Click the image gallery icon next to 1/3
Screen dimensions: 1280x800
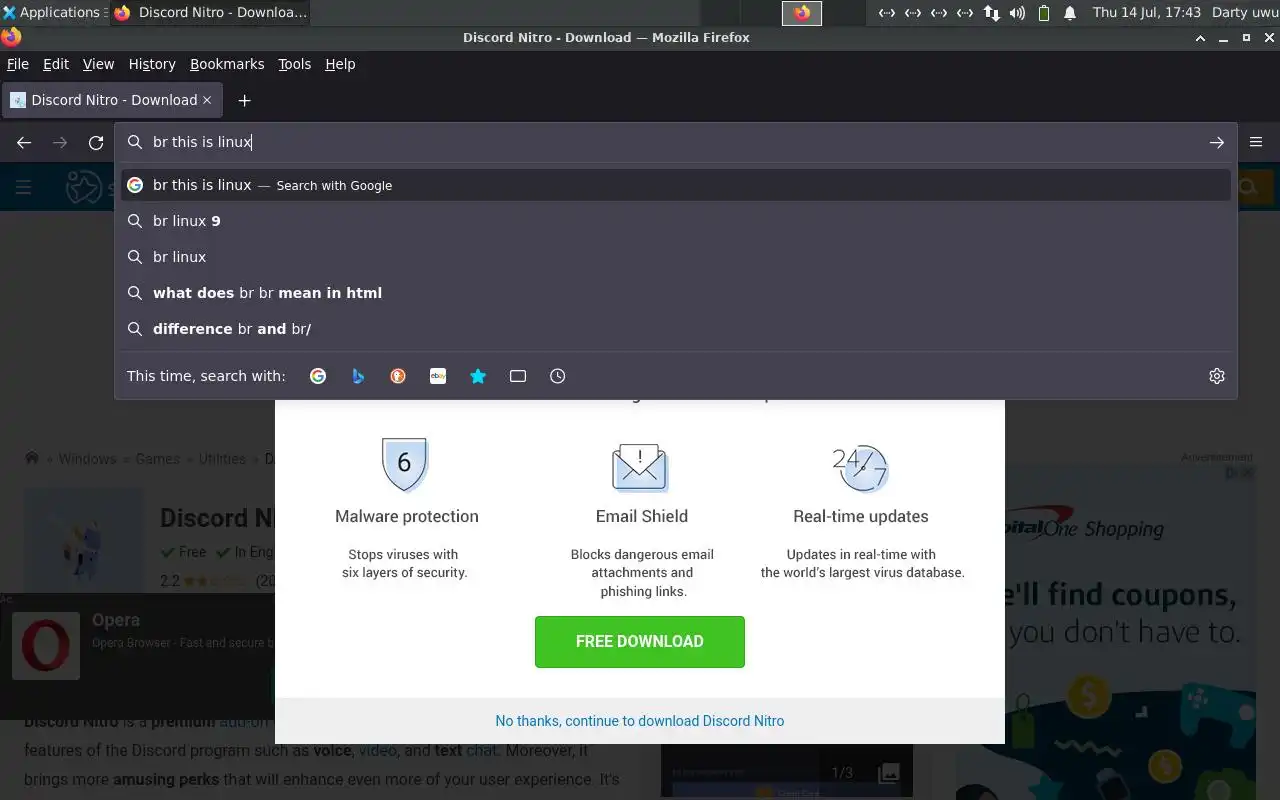point(888,773)
